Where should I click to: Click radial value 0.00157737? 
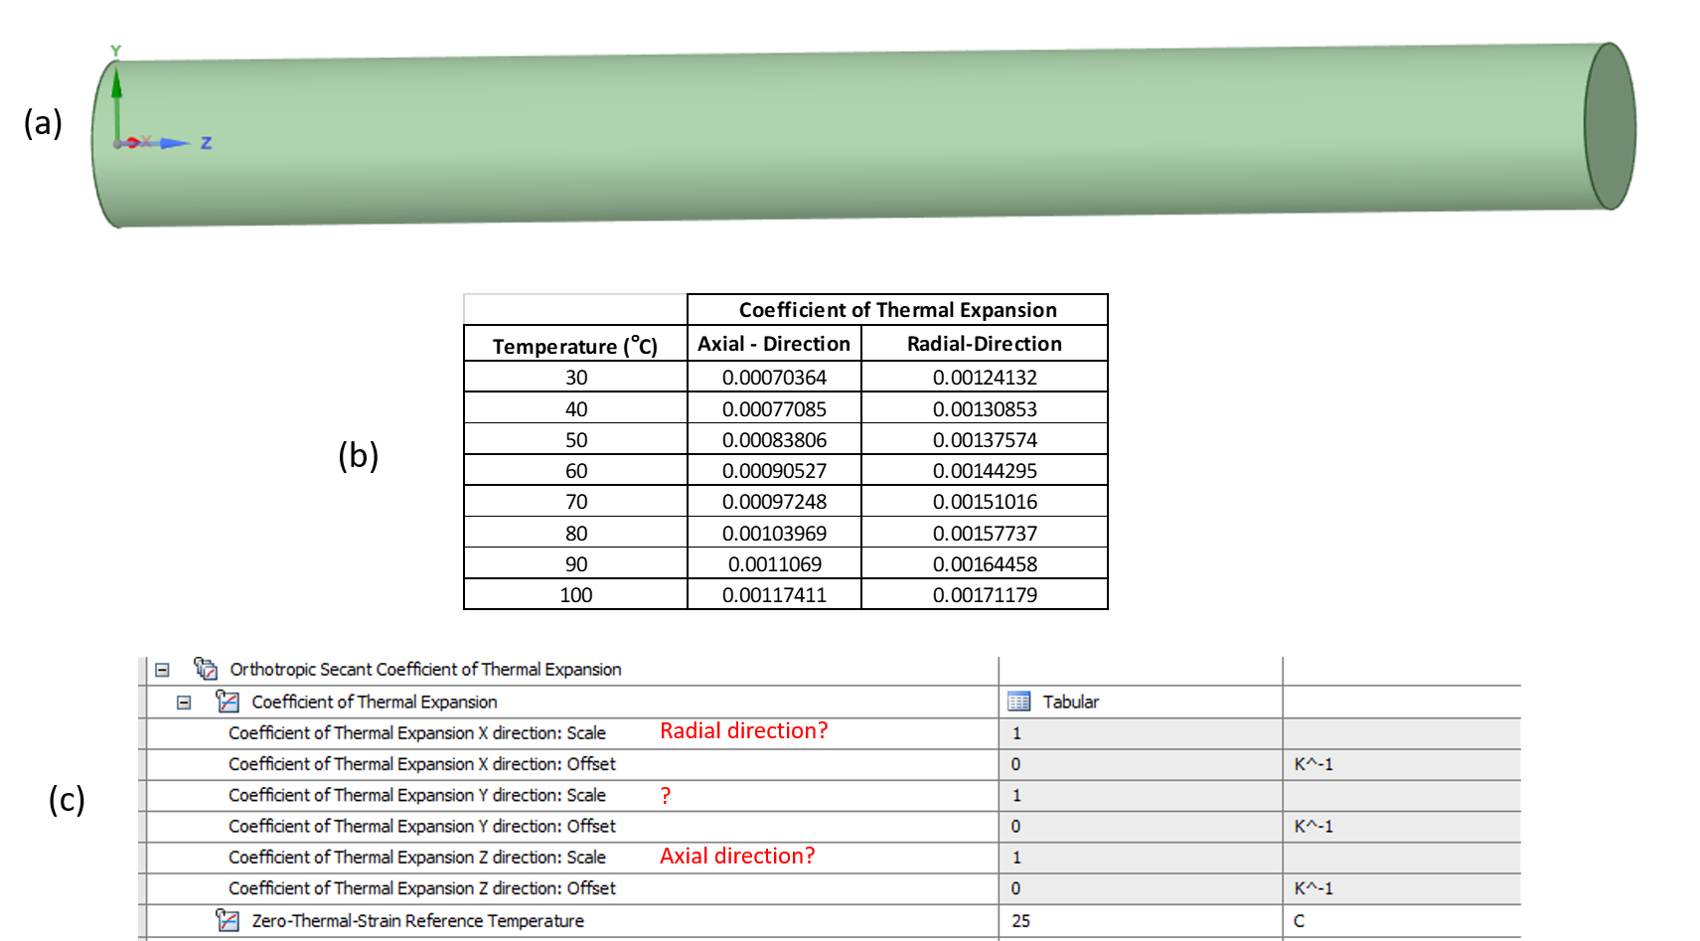tap(985, 533)
